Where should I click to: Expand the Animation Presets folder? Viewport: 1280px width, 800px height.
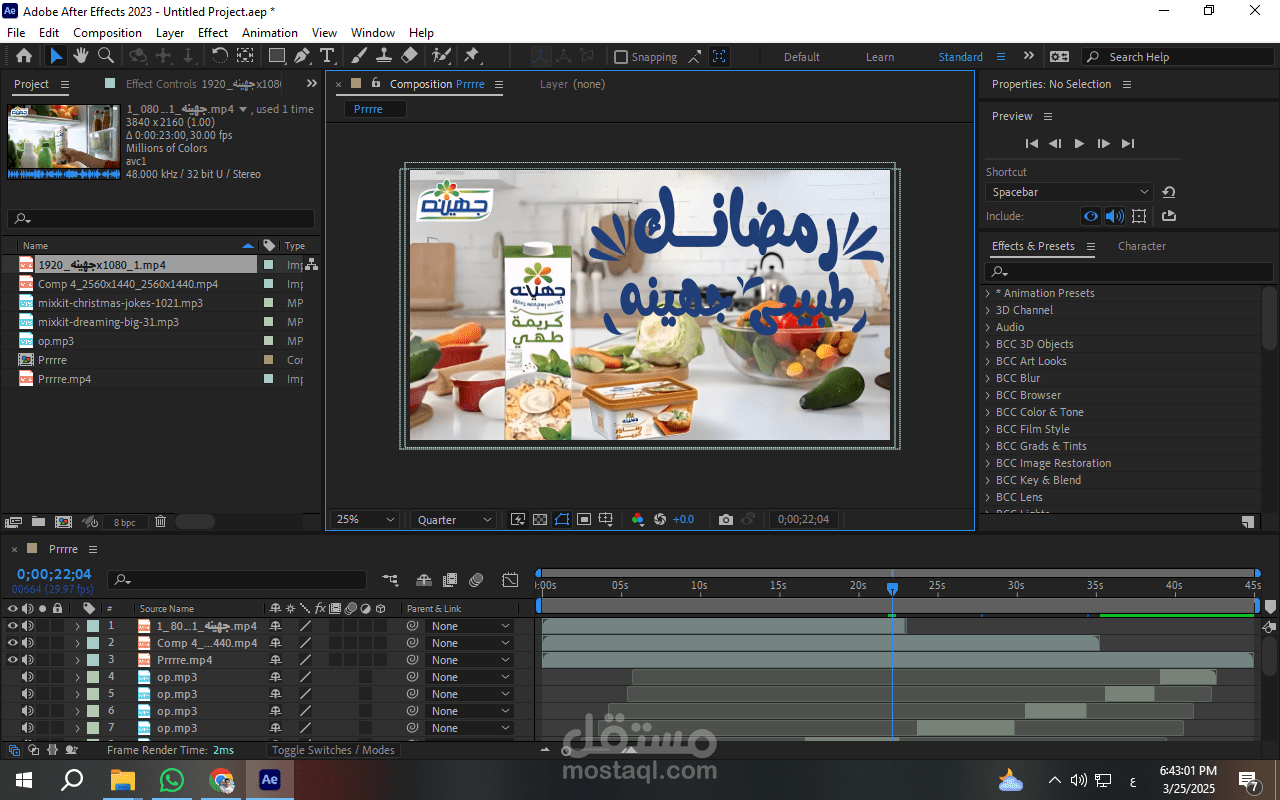988,293
